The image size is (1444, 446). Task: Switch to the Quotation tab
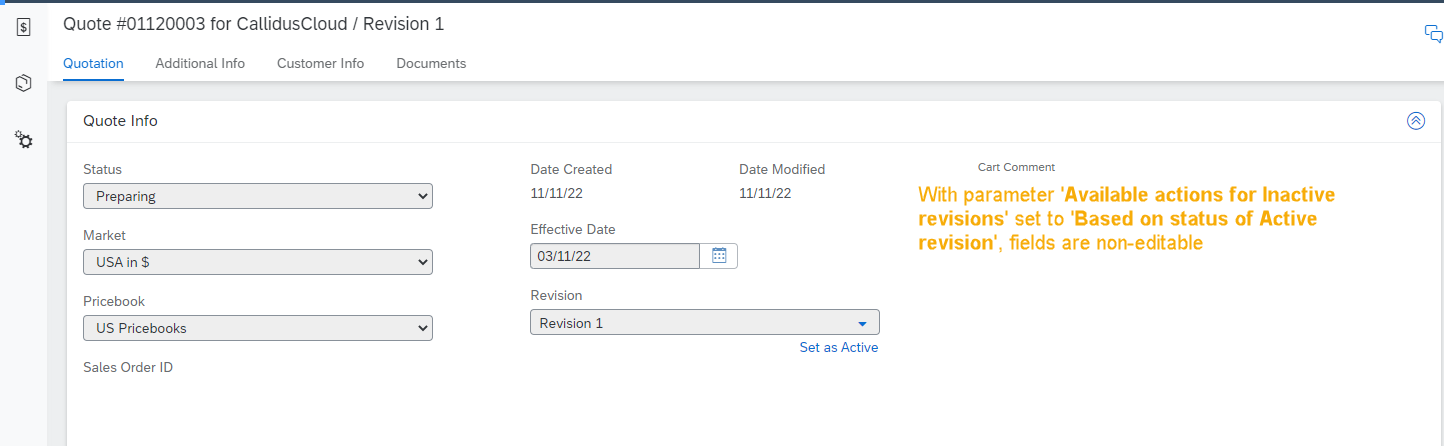(93, 63)
